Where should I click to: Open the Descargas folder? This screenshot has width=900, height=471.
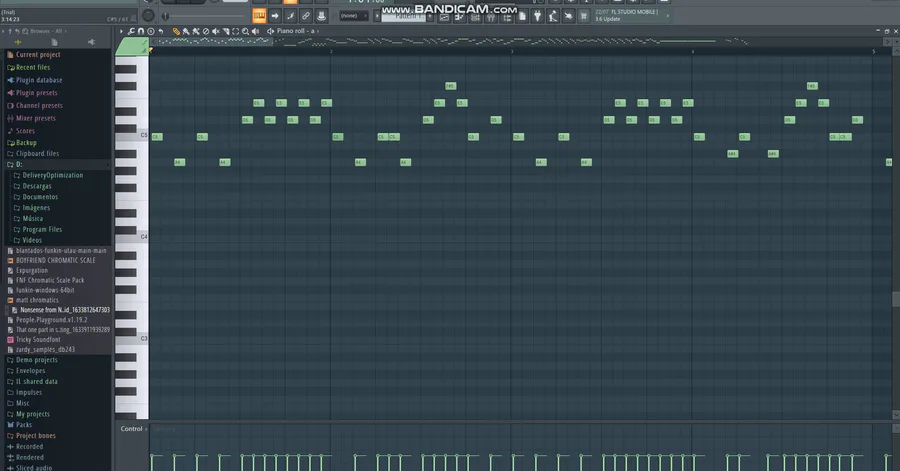point(37,186)
